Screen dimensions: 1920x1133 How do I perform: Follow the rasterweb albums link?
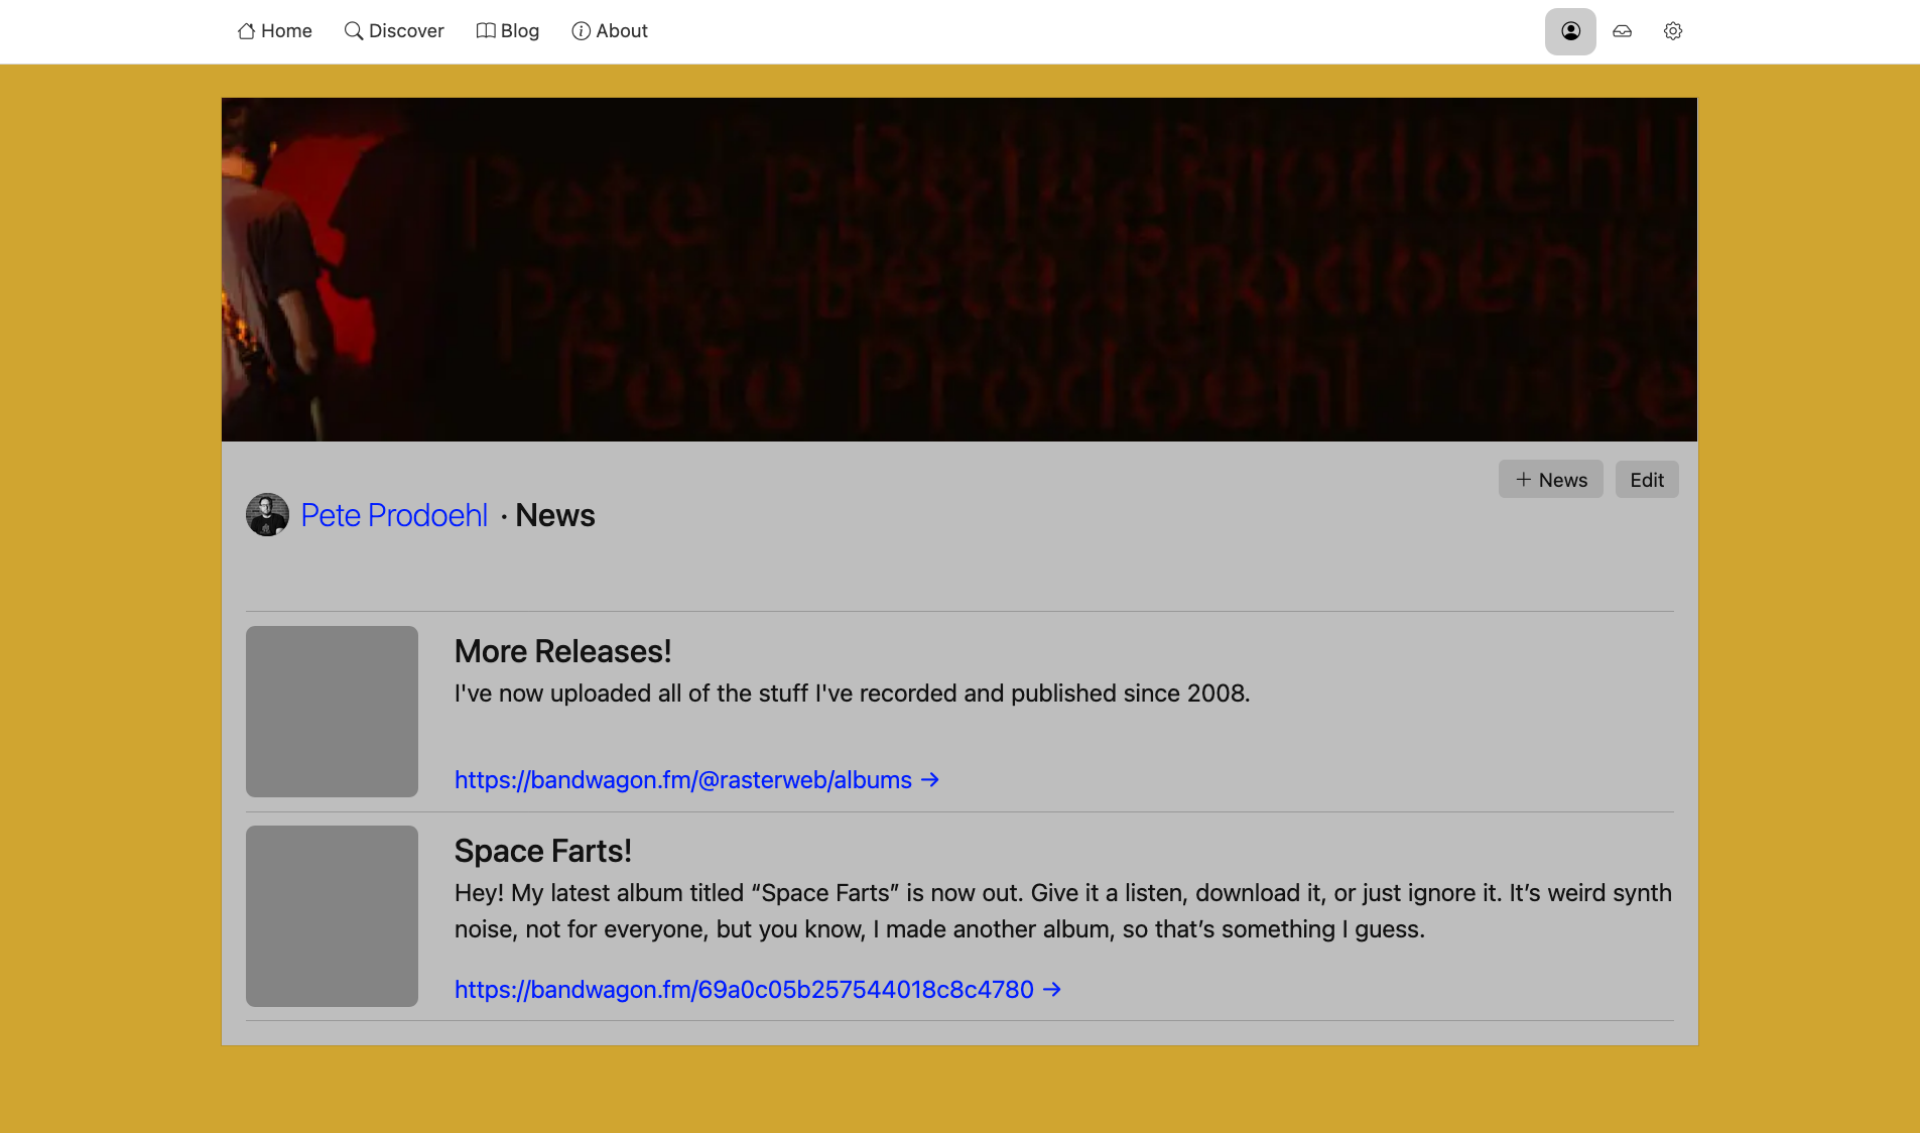[683, 780]
